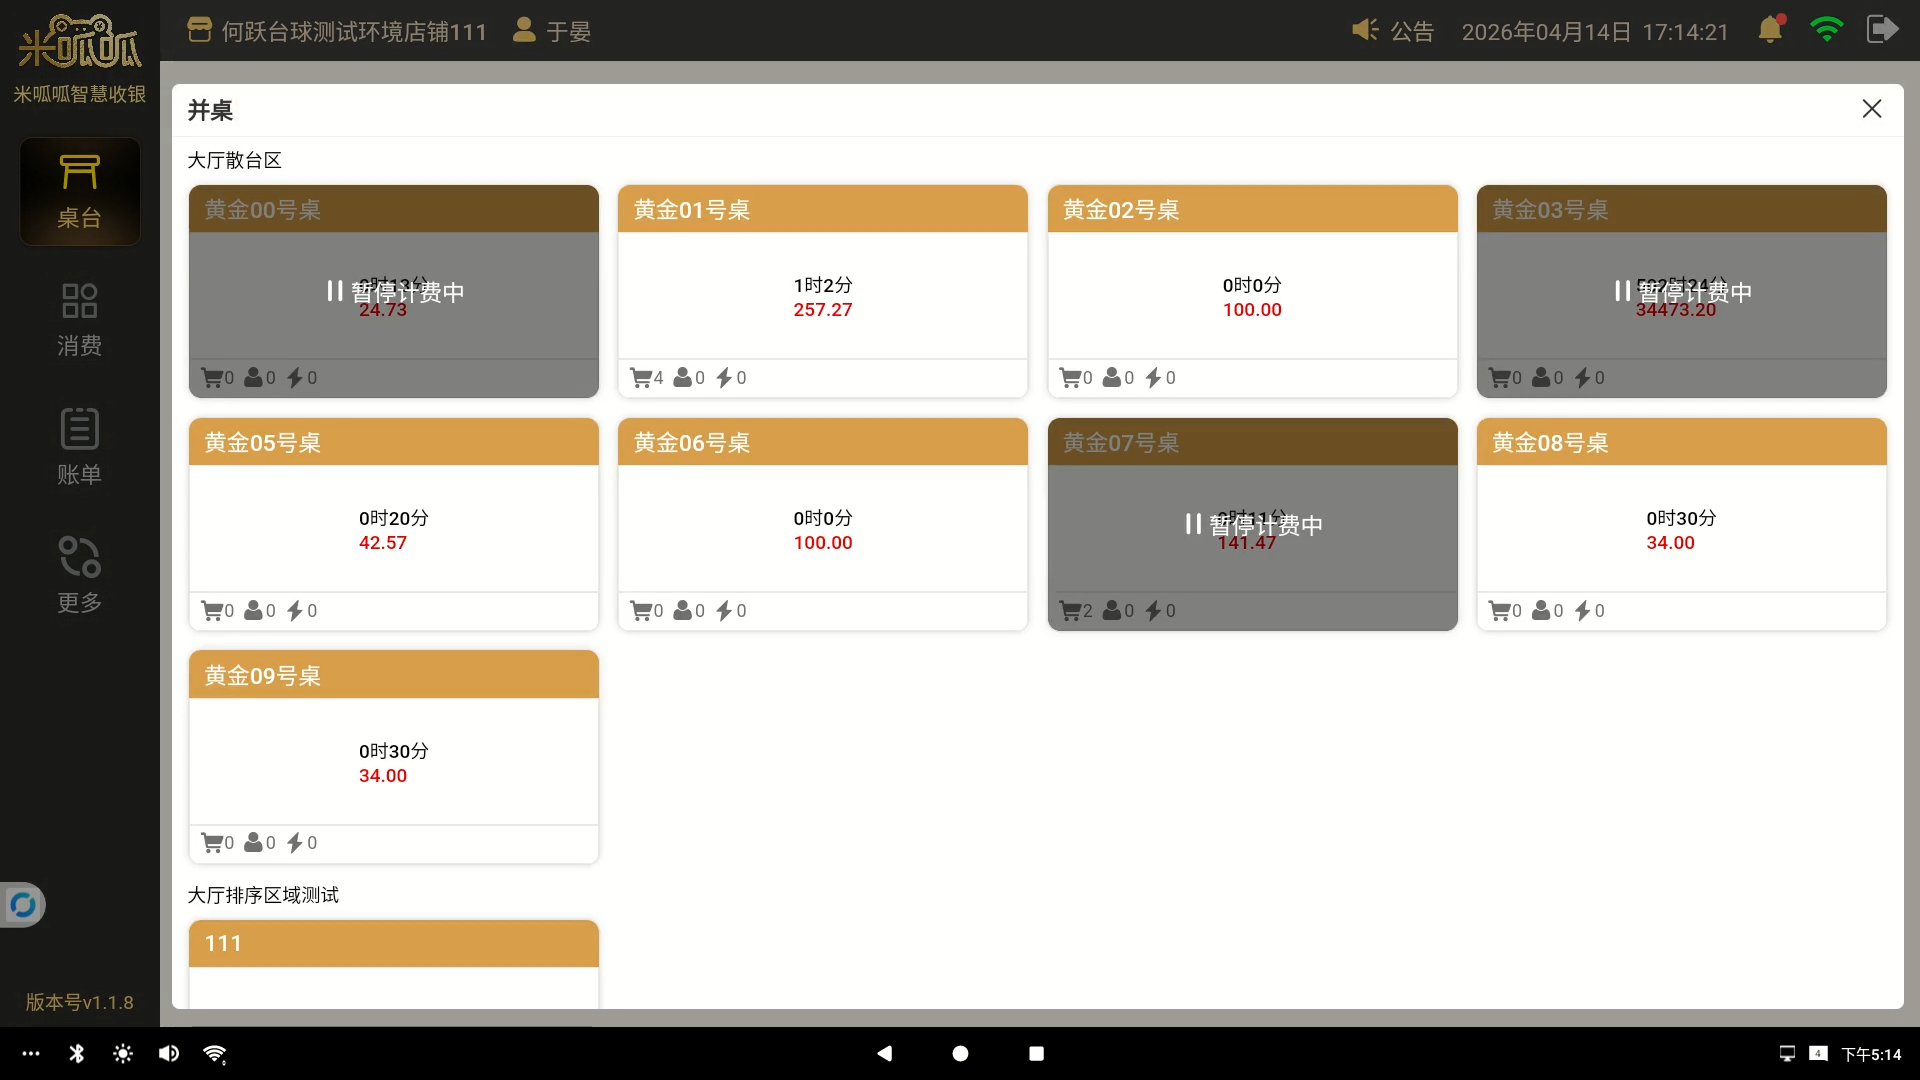Viewport: 1920px width, 1080px height.
Task: Click the green Wi-Fi status icon in the header
Action: (1826, 30)
